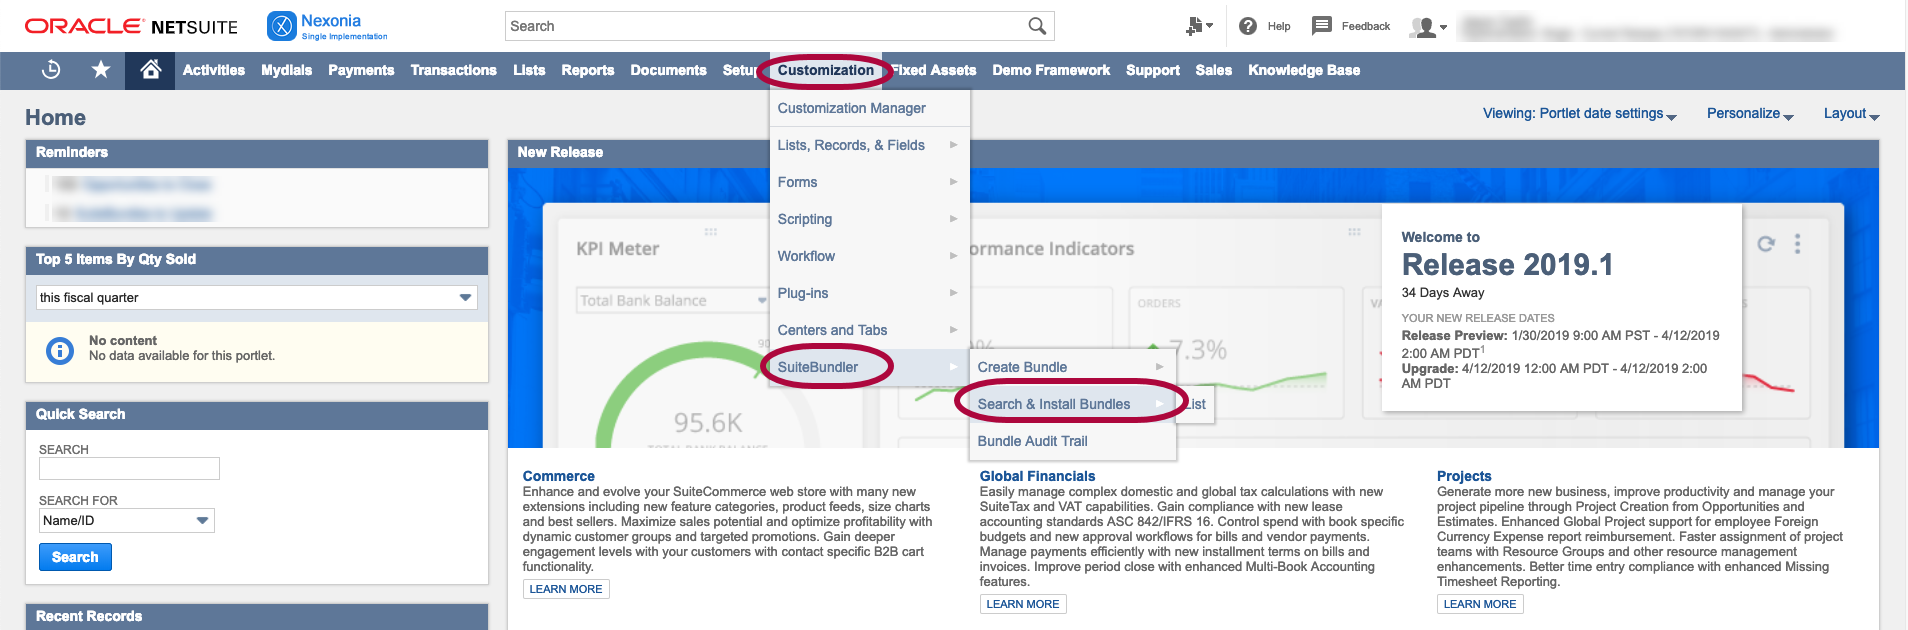Choose Bundle Audit Trail menu entry
1908x630 pixels.
(x=1032, y=441)
